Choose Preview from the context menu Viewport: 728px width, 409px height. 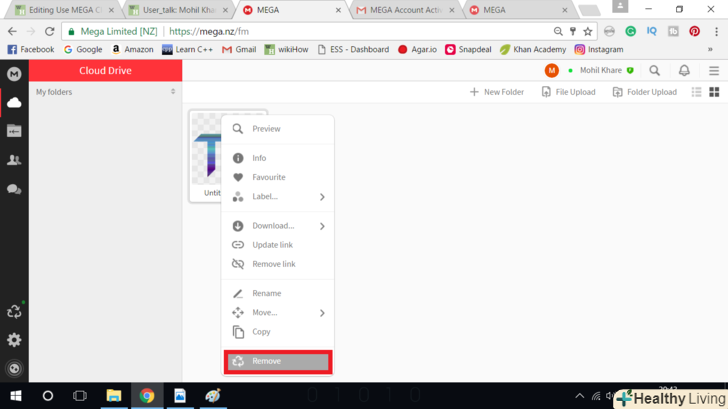(x=278, y=129)
